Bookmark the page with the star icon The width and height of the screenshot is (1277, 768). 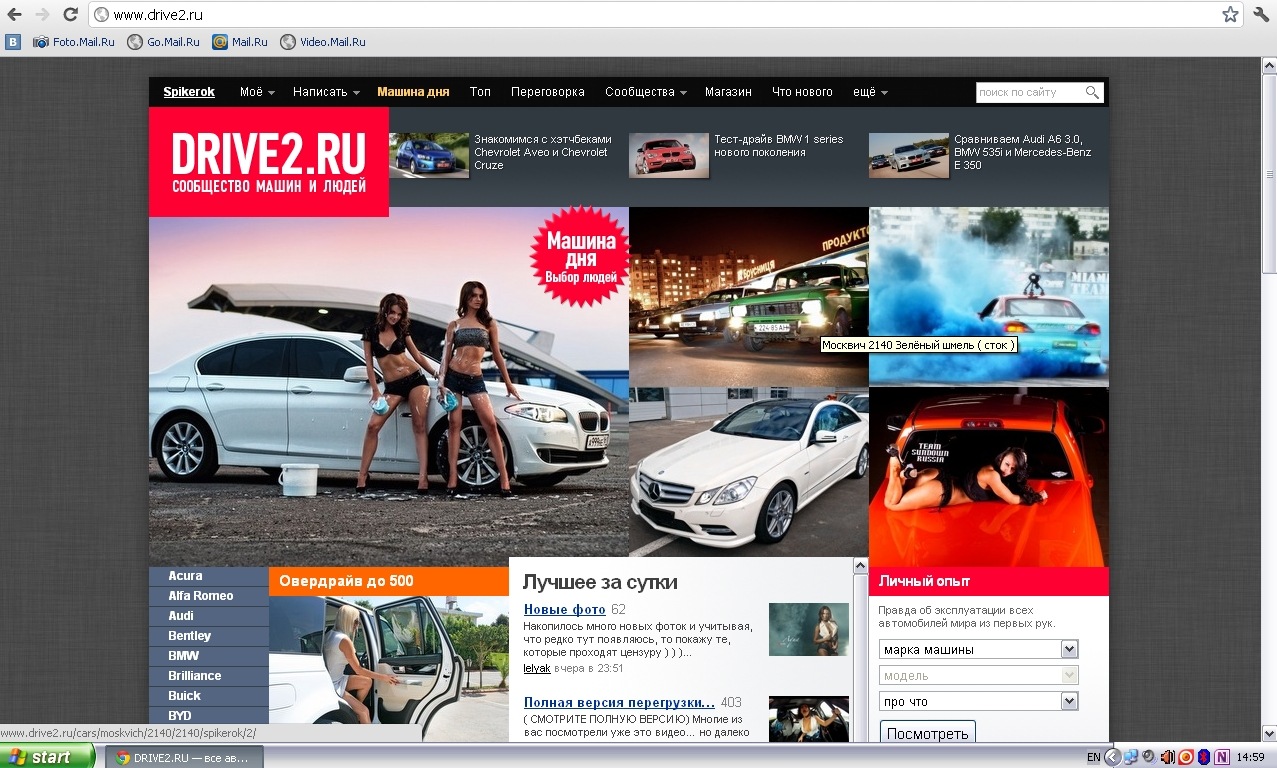[x=1230, y=14]
